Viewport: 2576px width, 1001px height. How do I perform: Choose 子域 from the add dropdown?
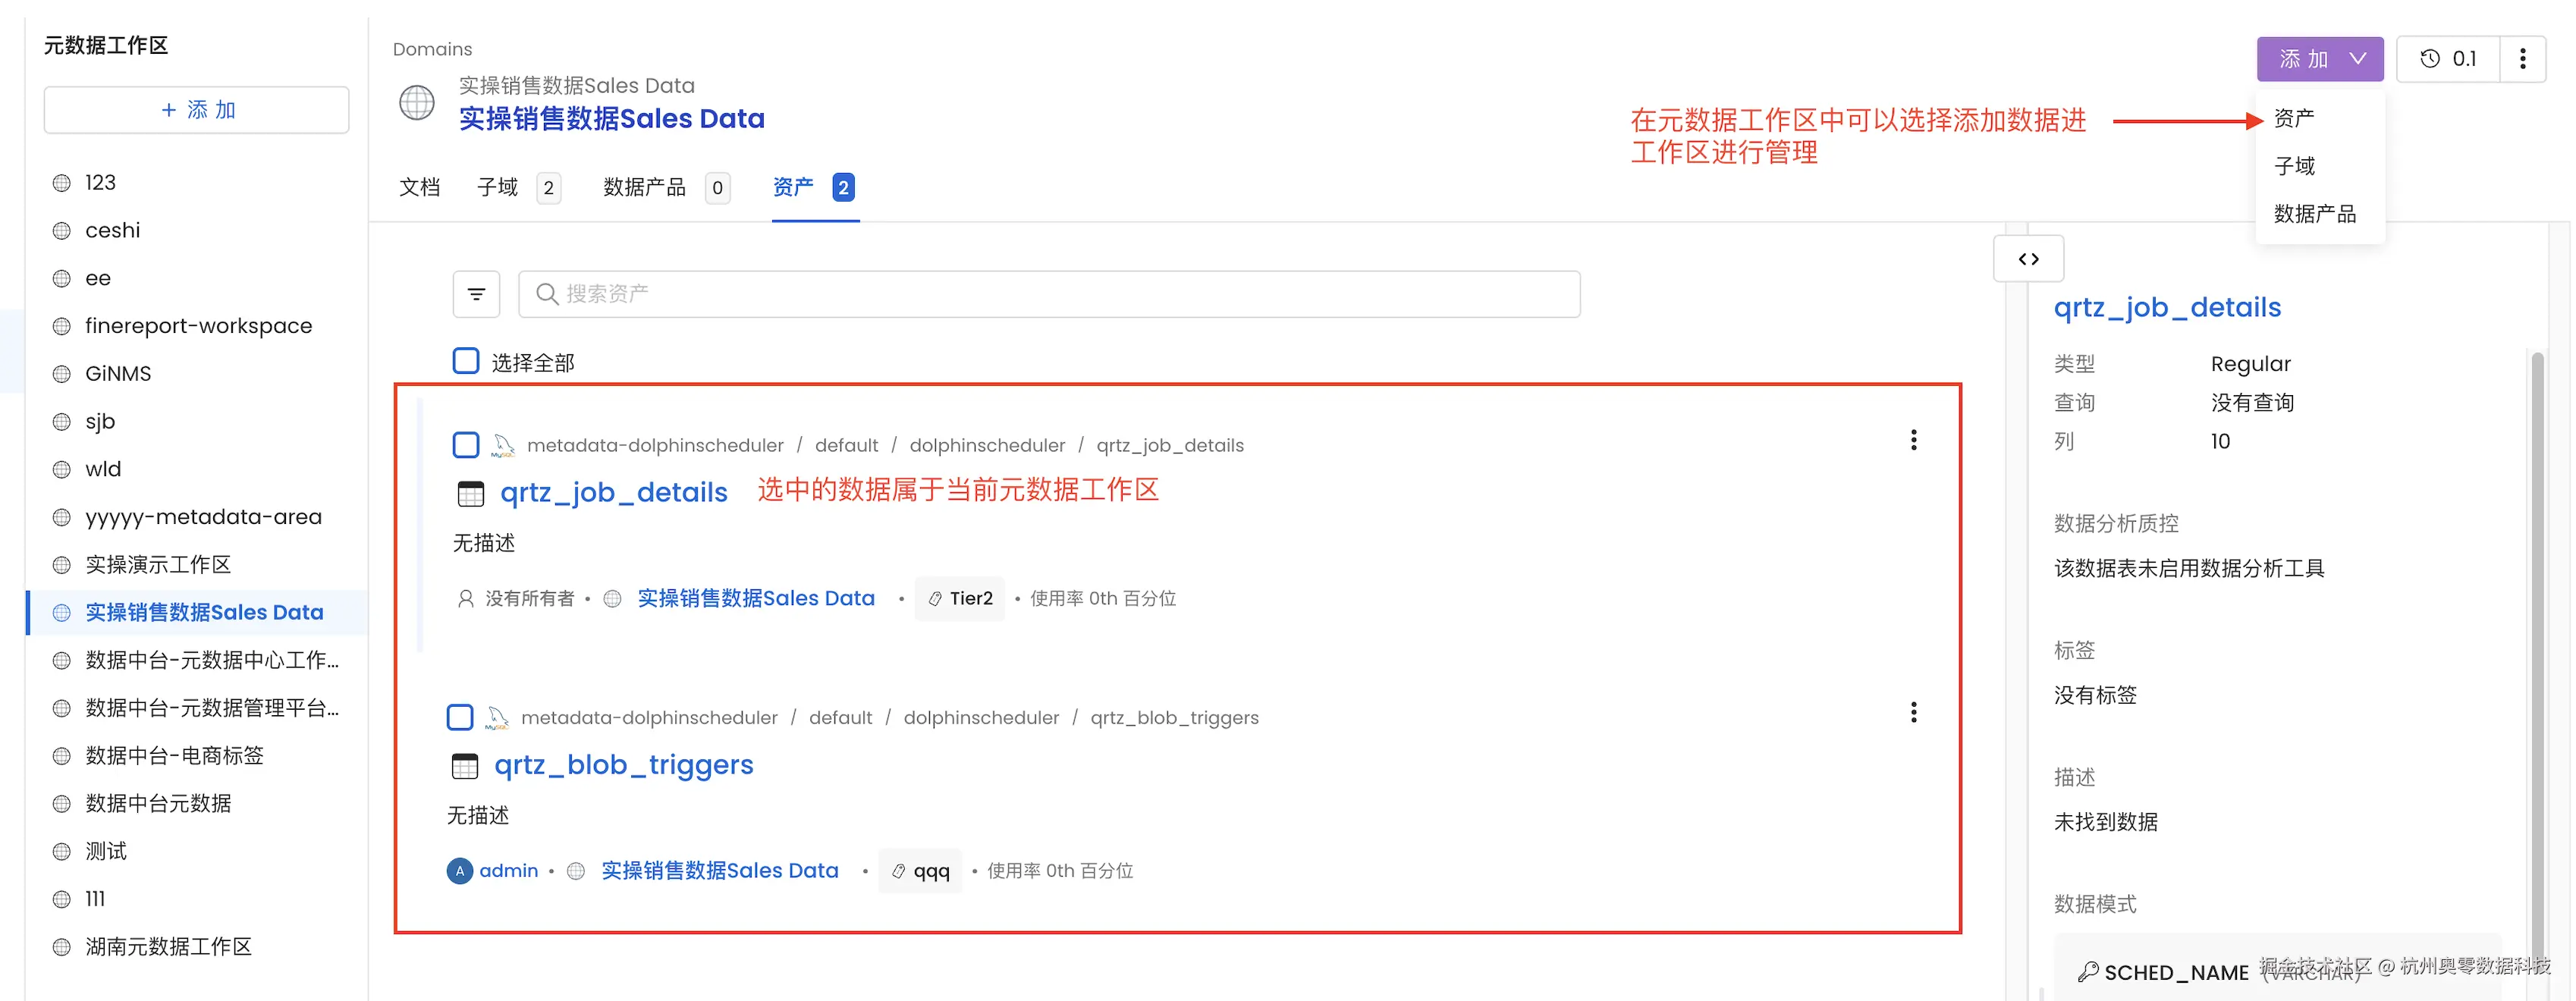point(2294,165)
